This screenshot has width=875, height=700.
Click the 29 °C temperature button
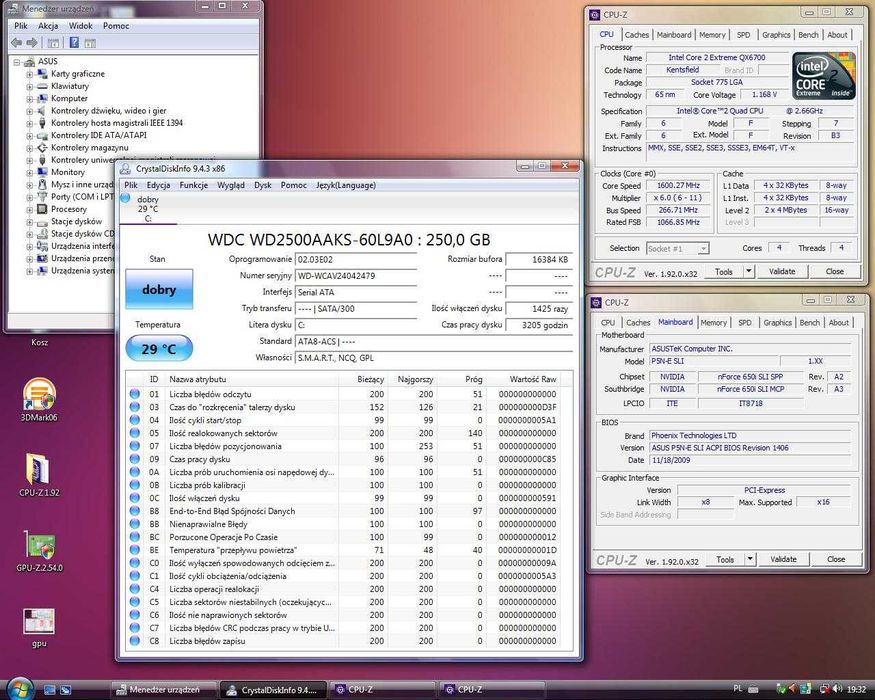159,349
